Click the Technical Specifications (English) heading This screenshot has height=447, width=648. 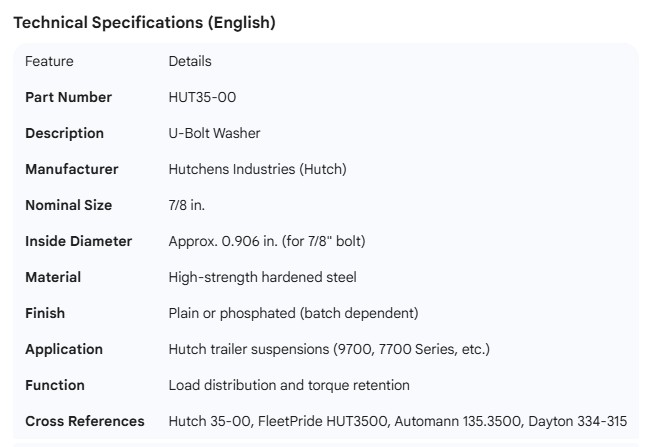pos(144,22)
